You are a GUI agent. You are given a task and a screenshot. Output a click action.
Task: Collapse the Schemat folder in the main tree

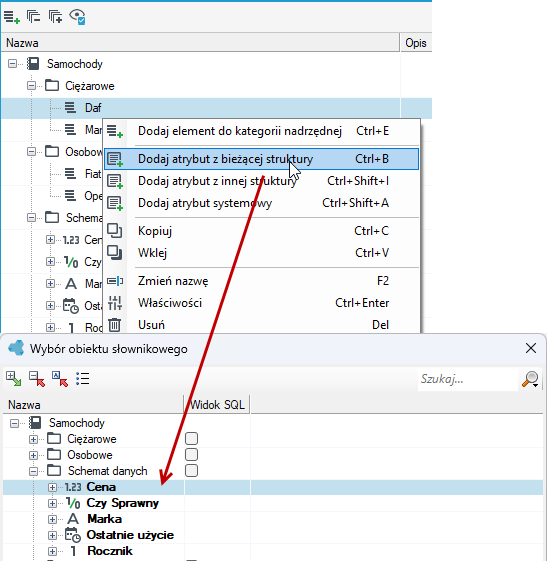click(31, 218)
